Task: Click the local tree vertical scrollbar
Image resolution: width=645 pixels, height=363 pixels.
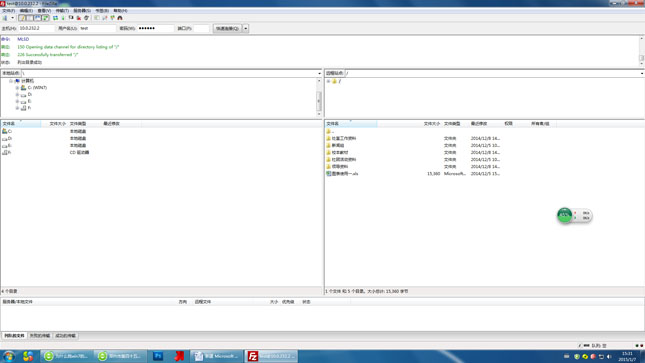Action: coord(319,98)
